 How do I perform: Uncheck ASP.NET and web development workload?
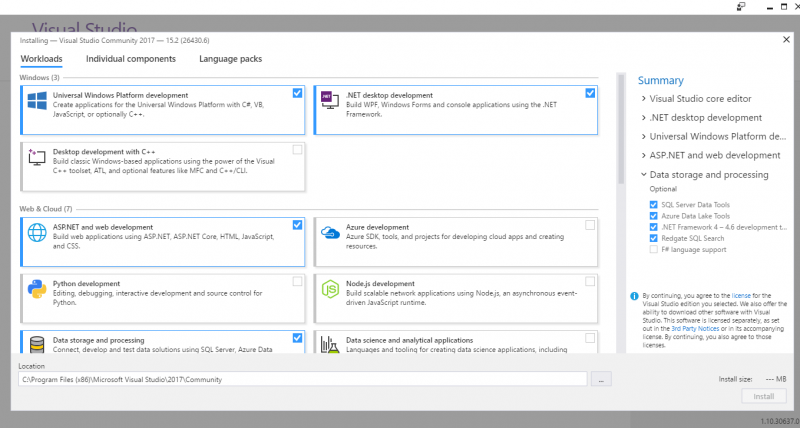[x=297, y=225]
